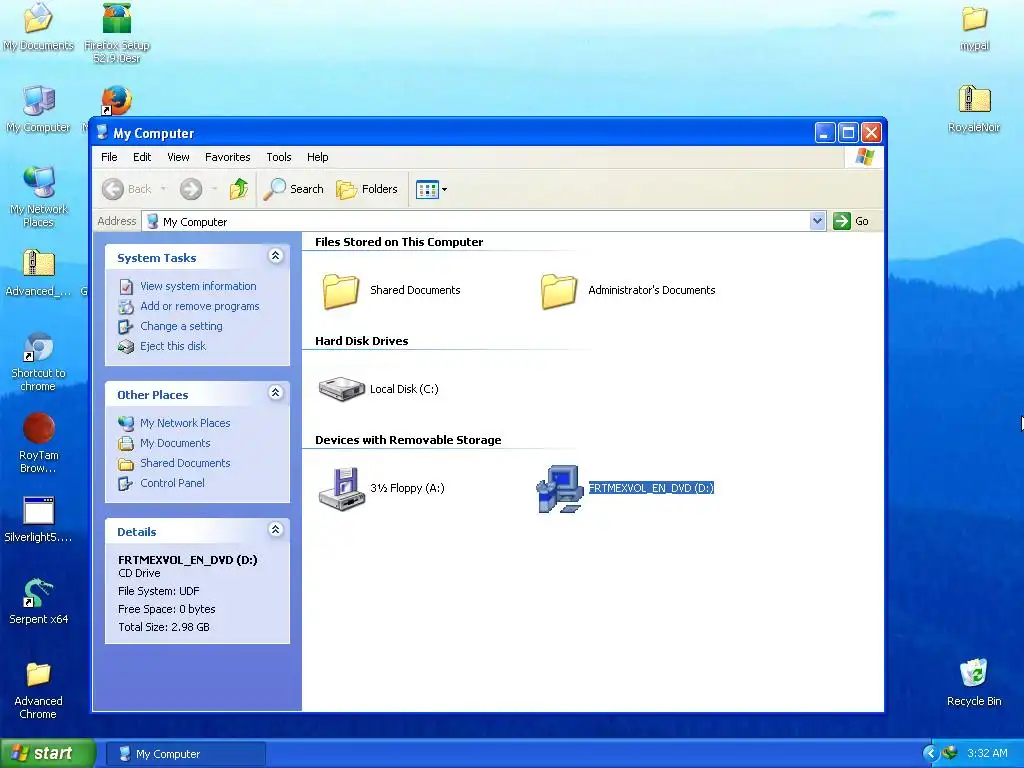Click the Start button
1024x768 pixels.
[48, 753]
